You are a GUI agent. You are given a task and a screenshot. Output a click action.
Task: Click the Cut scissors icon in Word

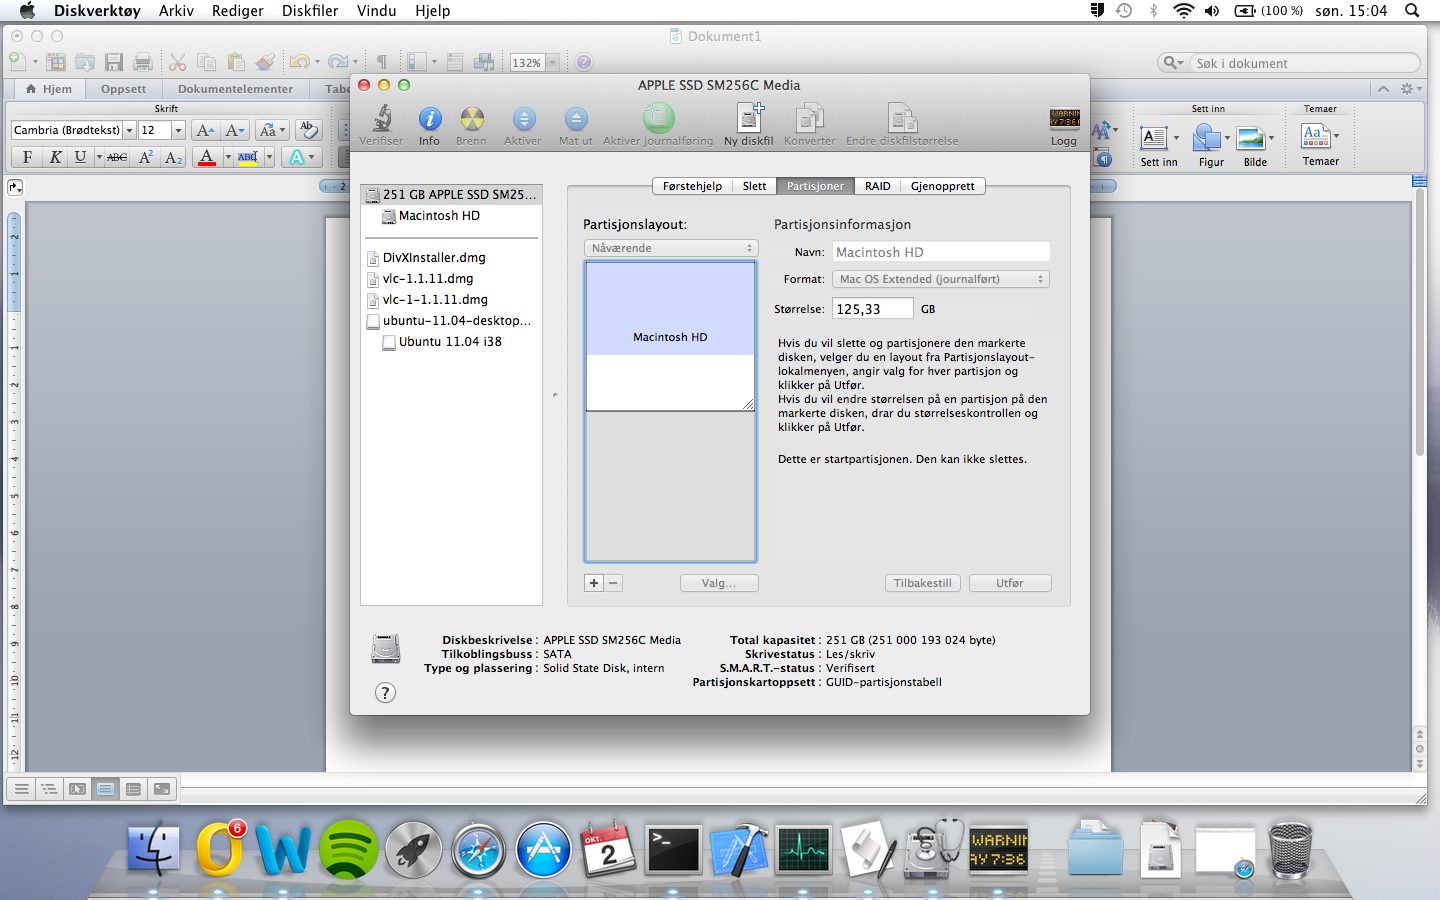pyautogui.click(x=177, y=62)
